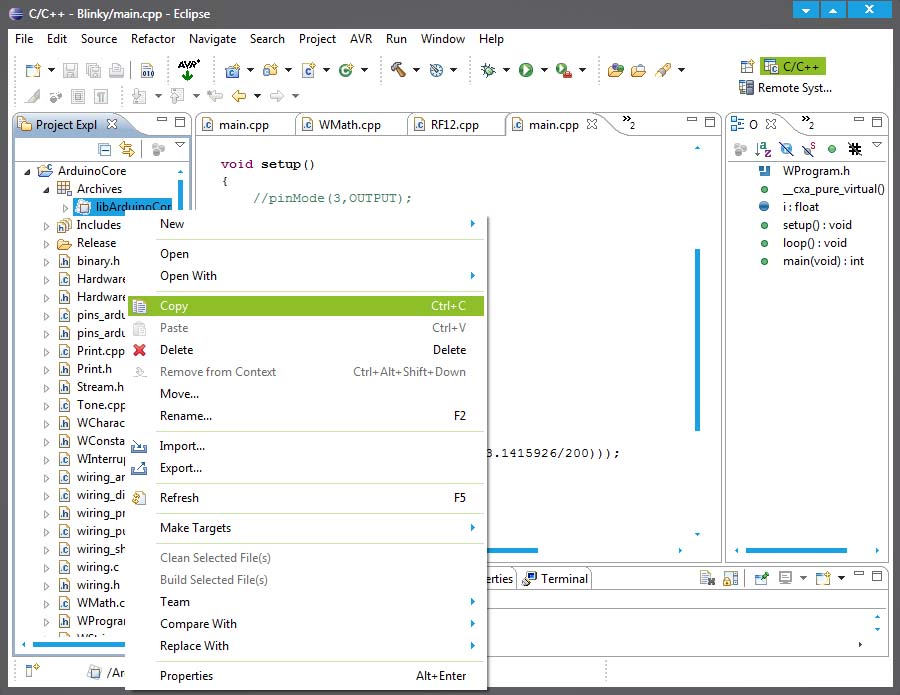Viewport: 900px width, 695px height.
Task: Click the New file wizard icon
Action: click(33, 70)
